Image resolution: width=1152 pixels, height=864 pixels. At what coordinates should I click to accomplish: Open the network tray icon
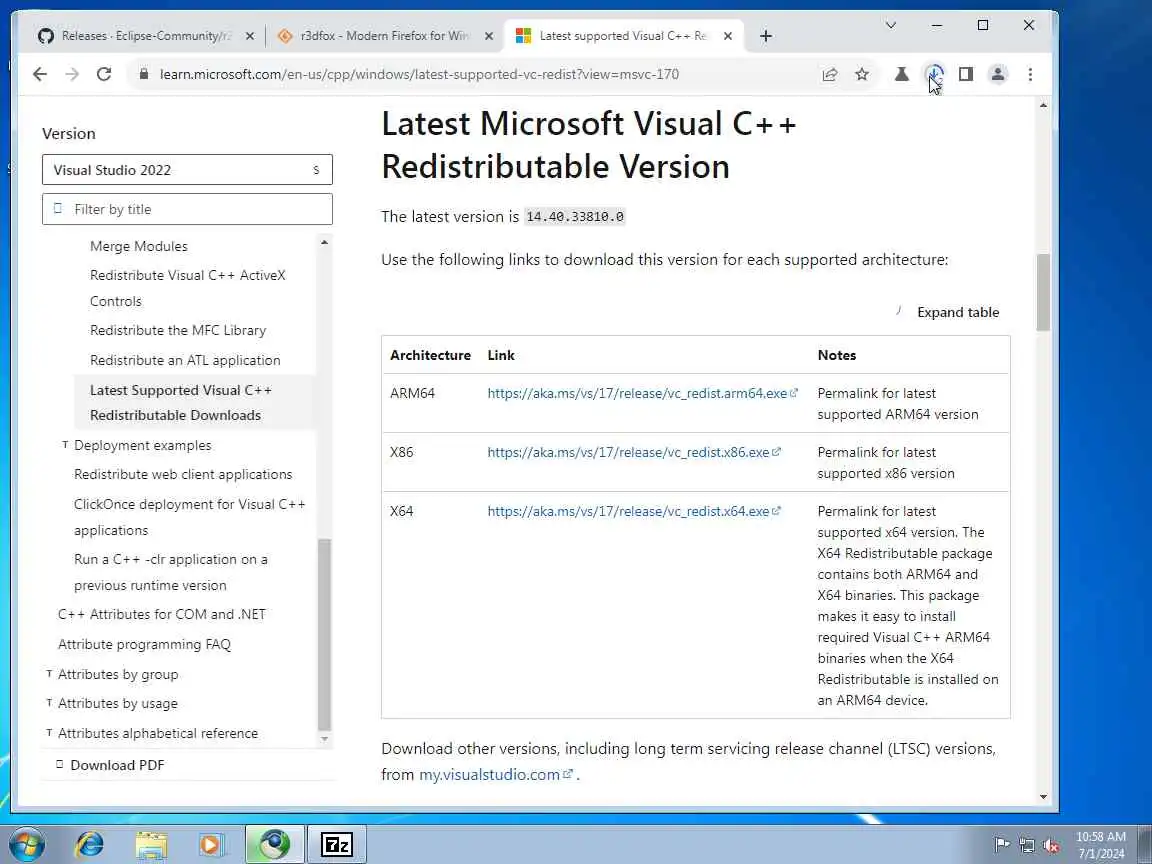(1026, 845)
